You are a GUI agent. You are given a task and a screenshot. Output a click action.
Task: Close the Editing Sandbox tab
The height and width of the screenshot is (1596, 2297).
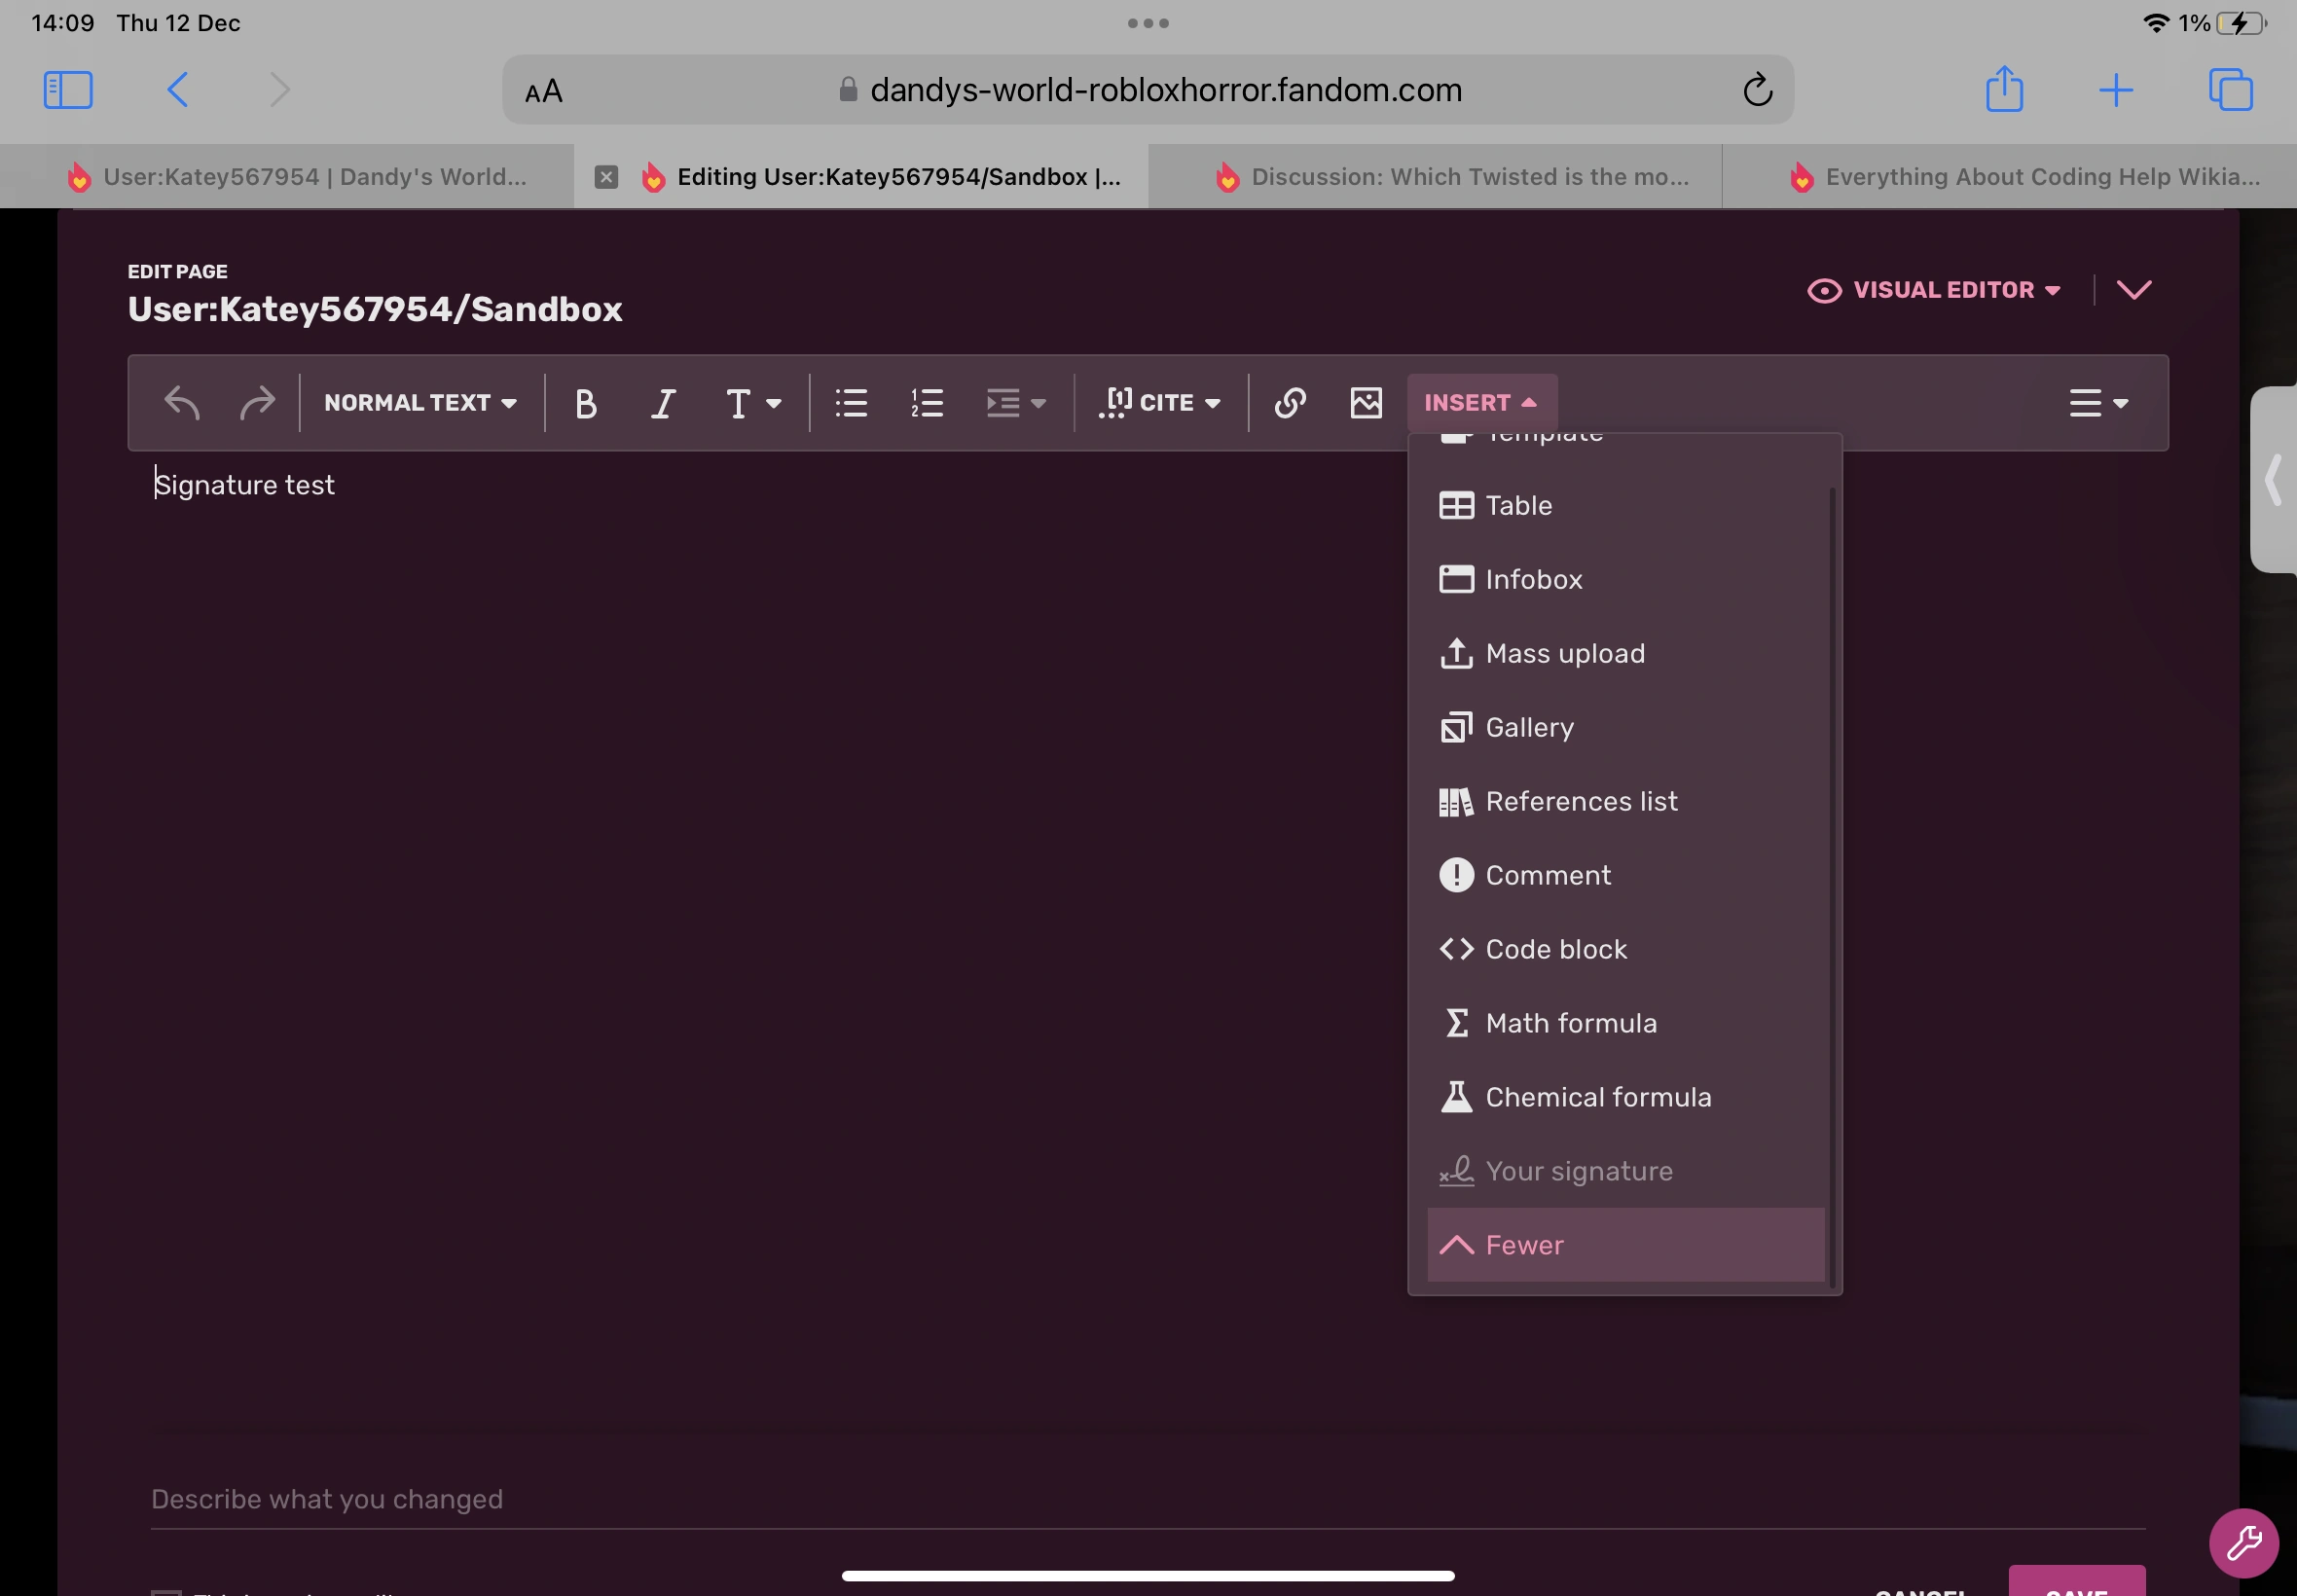tap(606, 177)
